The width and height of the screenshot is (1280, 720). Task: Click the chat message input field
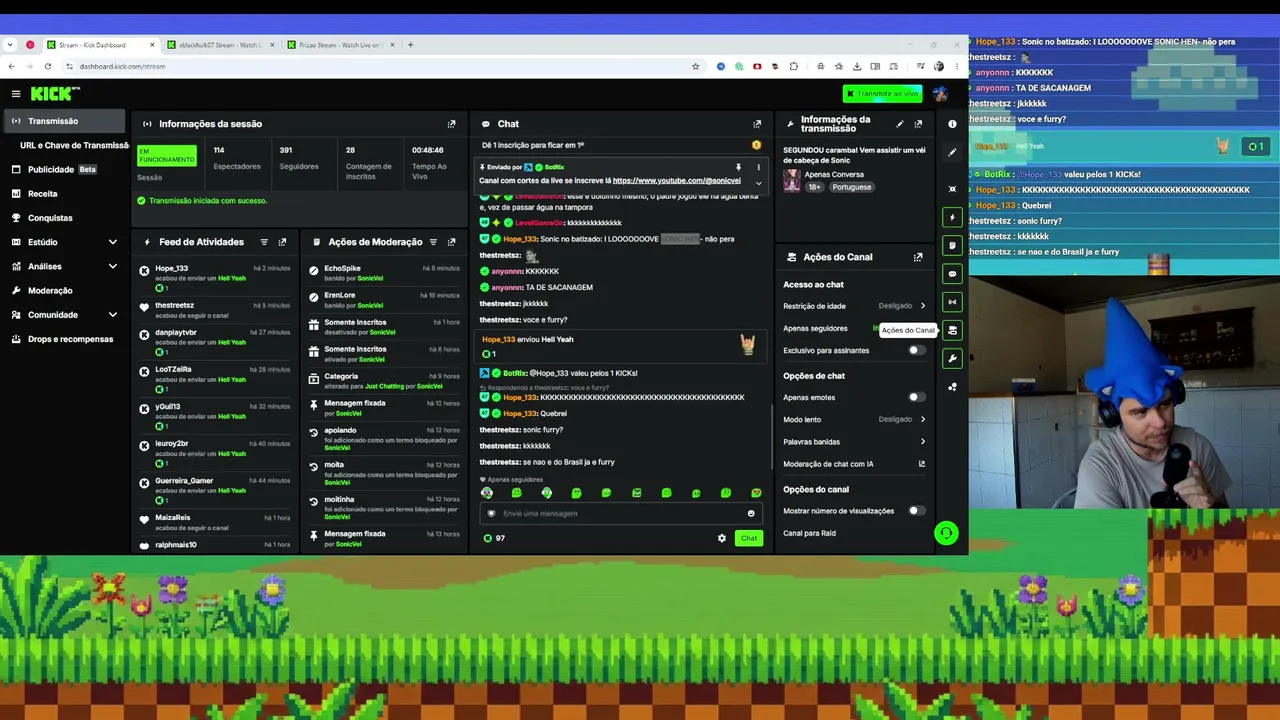tap(620, 514)
